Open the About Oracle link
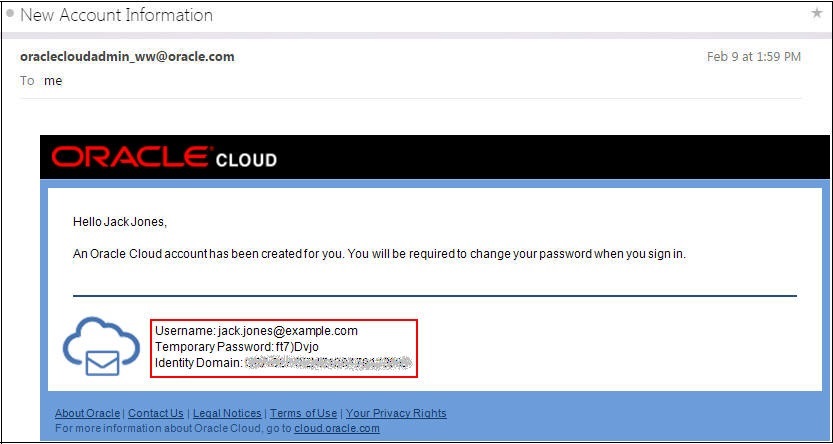 87,413
